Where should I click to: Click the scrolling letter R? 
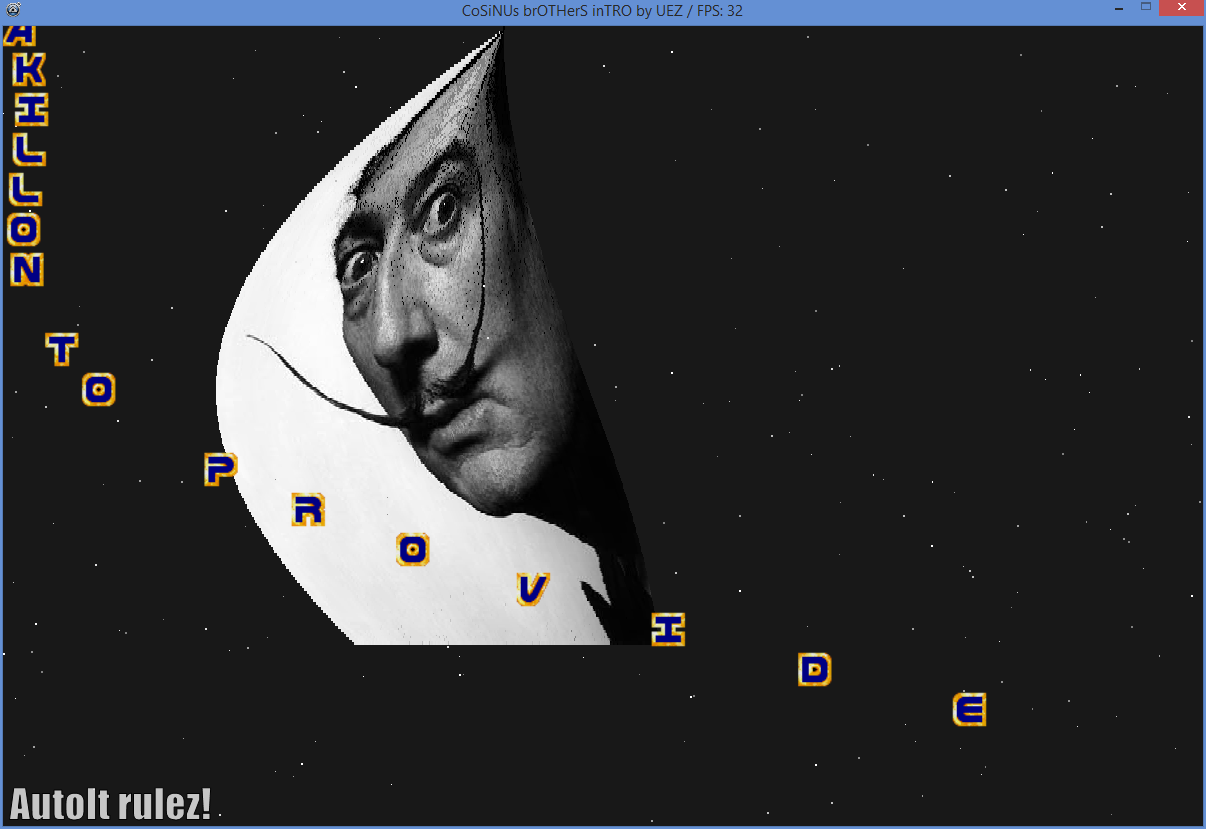coord(308,510)
